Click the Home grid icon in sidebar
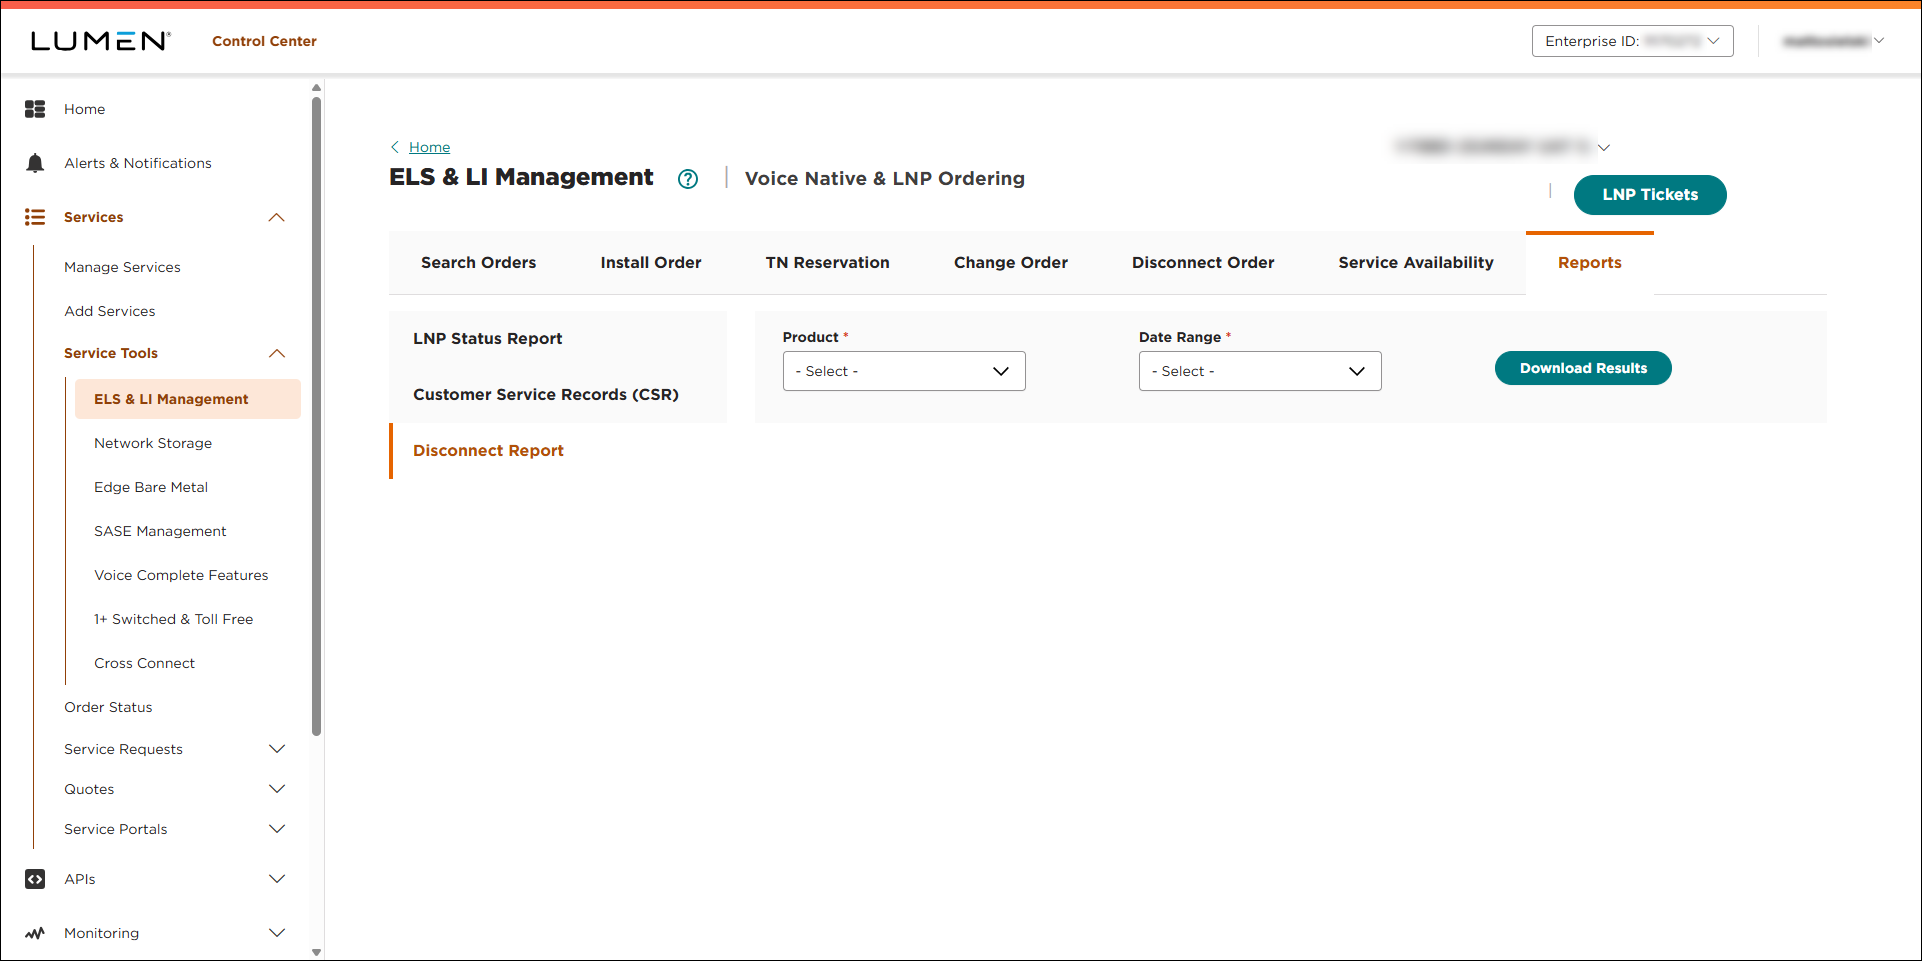This screenshot has width=1922, height=961. (35, 109)
